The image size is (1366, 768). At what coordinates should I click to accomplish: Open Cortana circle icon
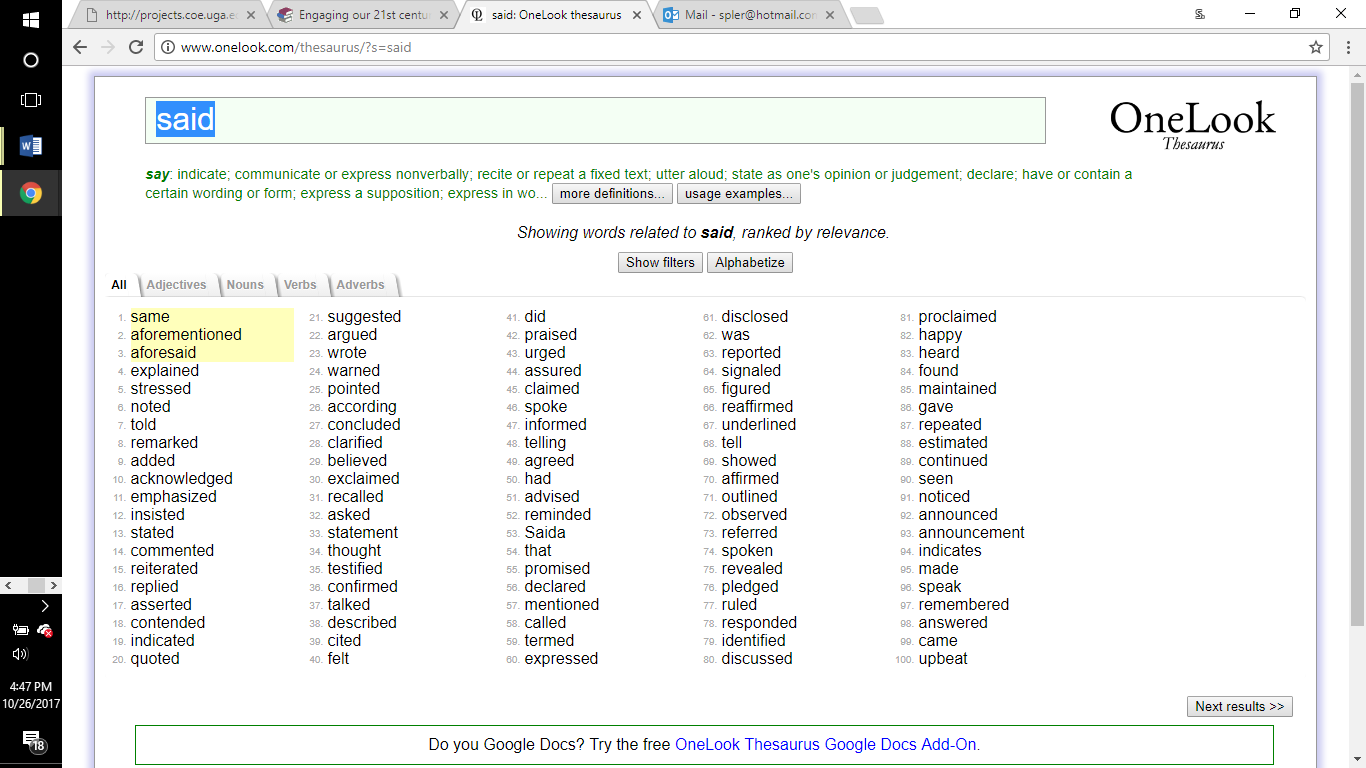30,60
